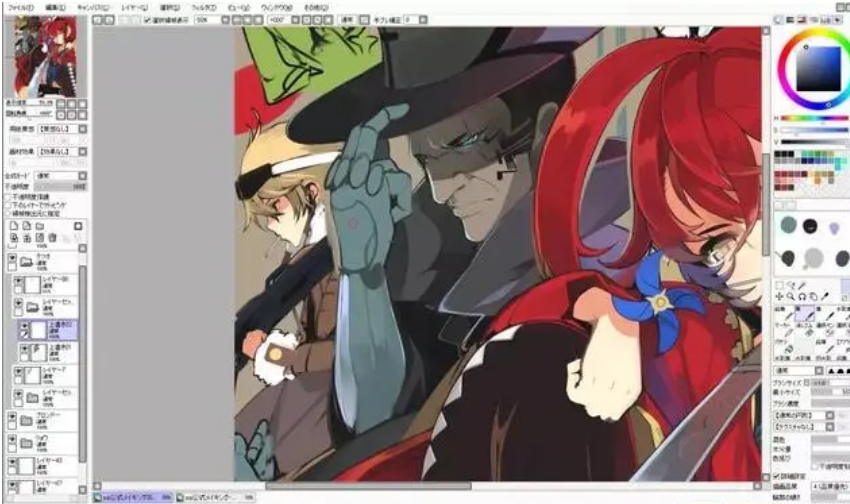This screenshot has width=850, height=504.
Task: Click the Delete Layer trash icon
Action: click(53, 237)
